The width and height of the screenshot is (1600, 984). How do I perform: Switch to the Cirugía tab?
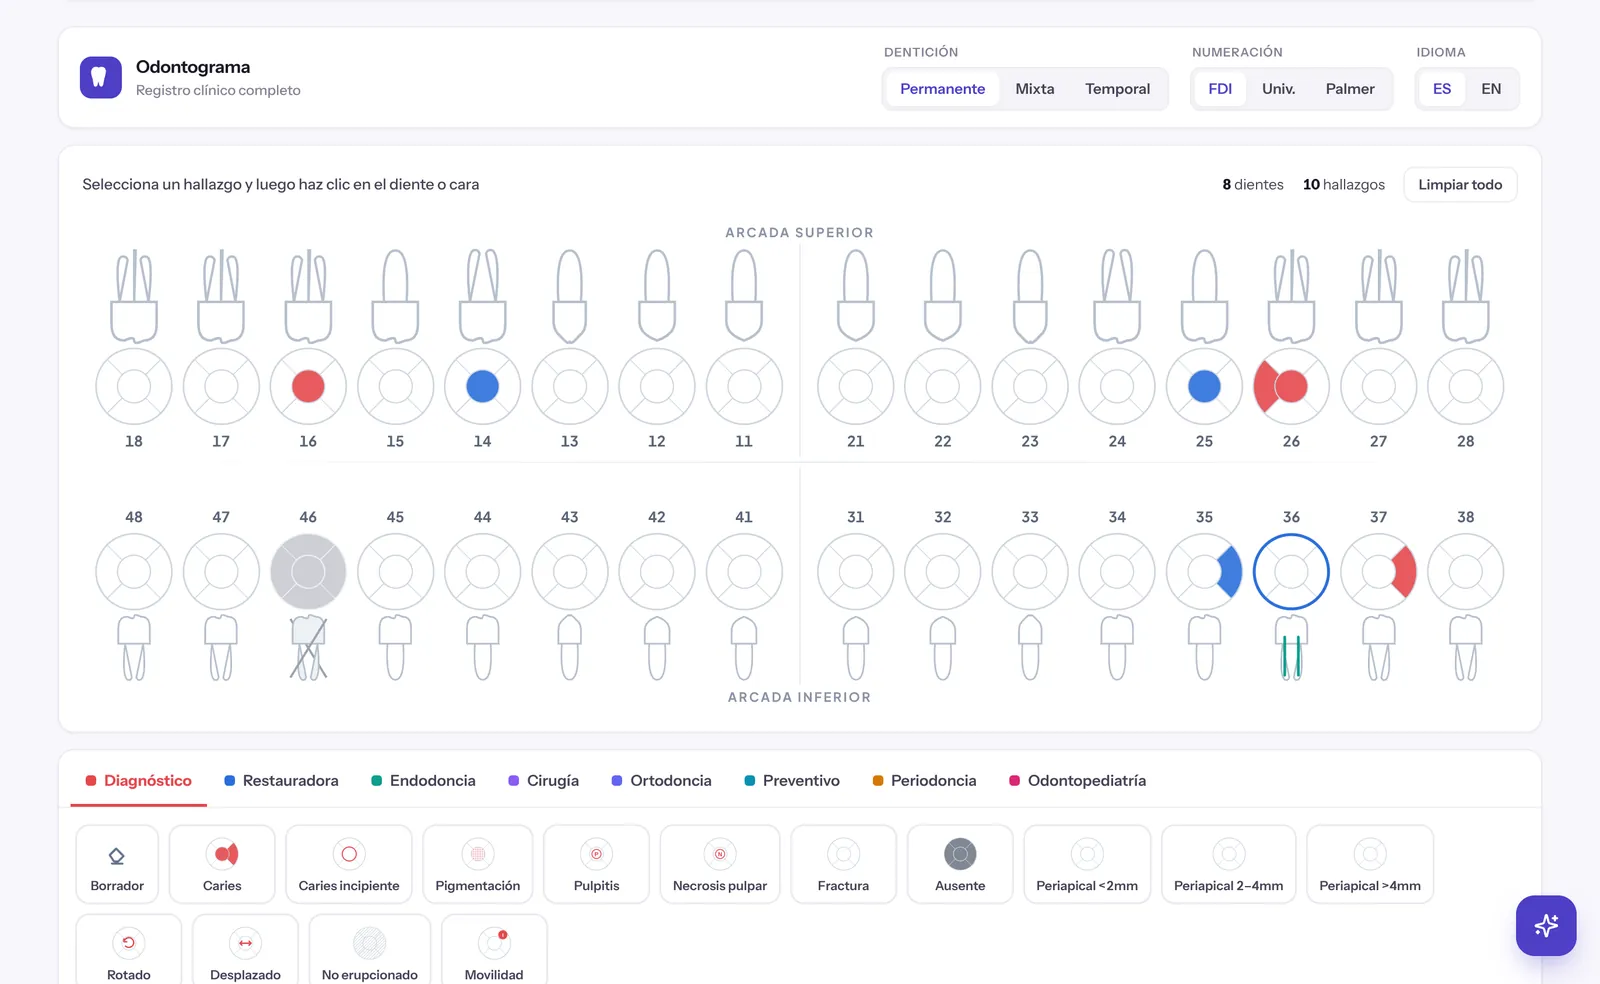544,781
